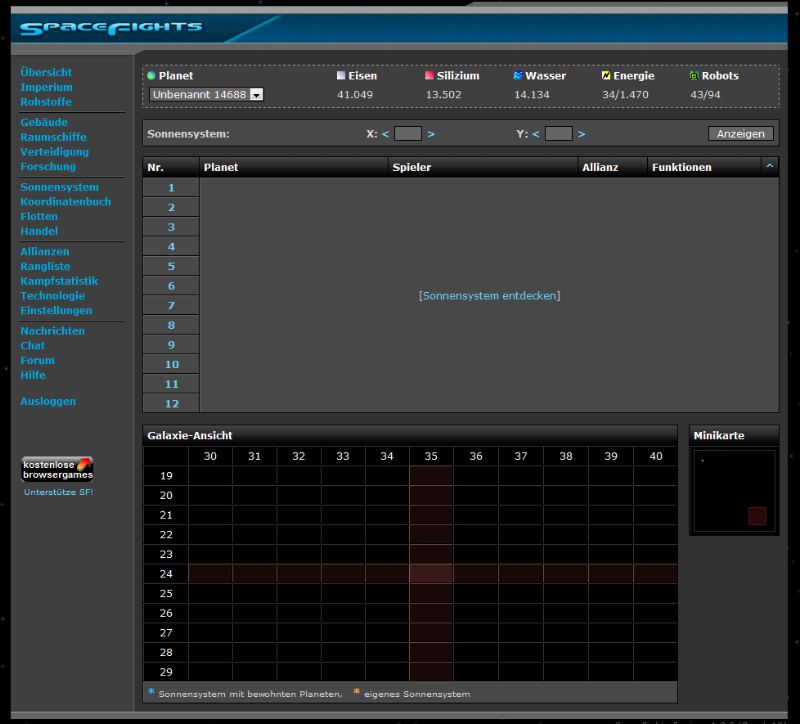Click the Sonnensystem entdecken link
The width and height of the screenshot is (800, 724).
tap(489, 296)
